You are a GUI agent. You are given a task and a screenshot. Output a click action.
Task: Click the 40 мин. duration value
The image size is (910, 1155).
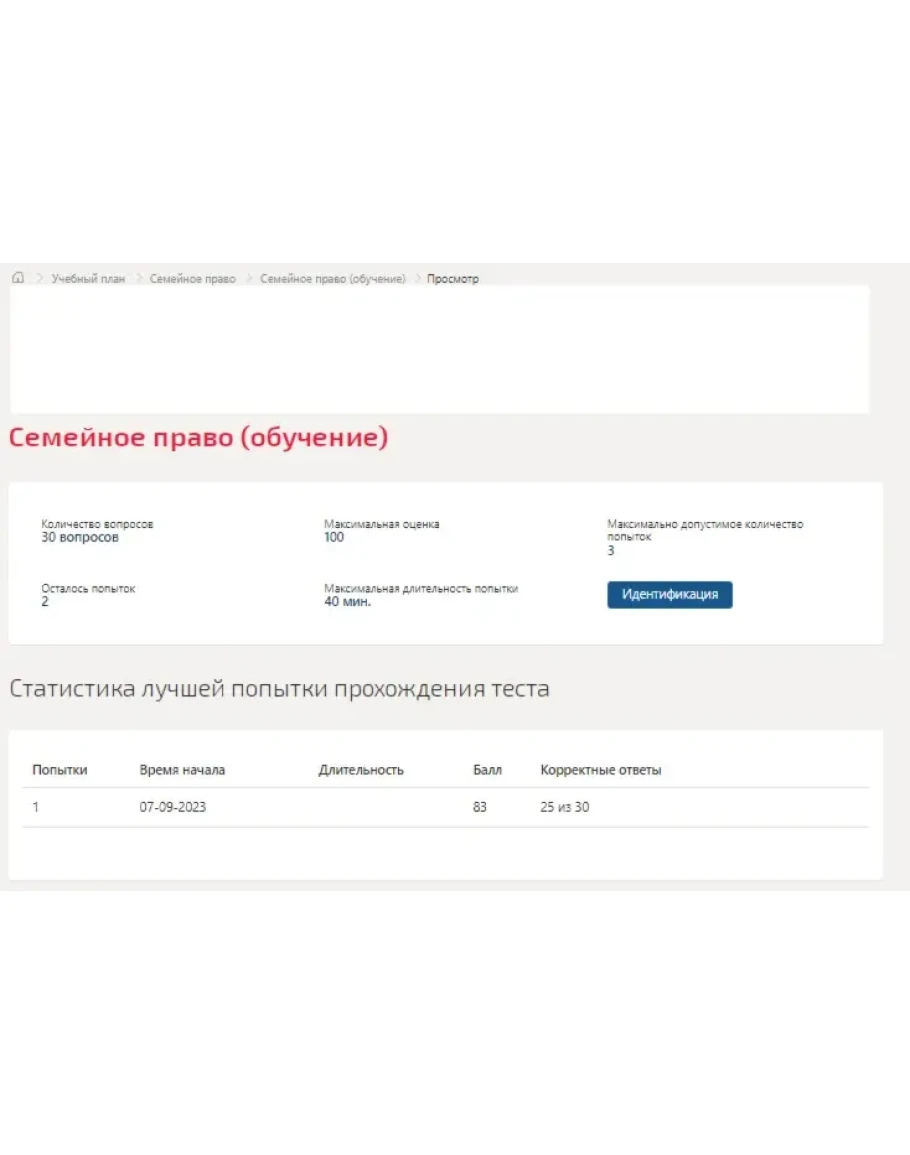[x=347, y=602]
